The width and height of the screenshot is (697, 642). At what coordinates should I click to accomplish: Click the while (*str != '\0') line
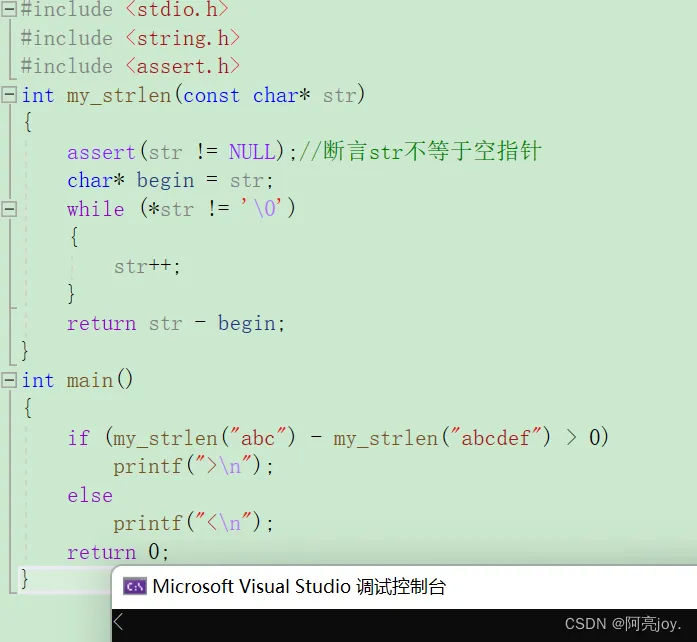pyautogui.click(x=181, y=209)
